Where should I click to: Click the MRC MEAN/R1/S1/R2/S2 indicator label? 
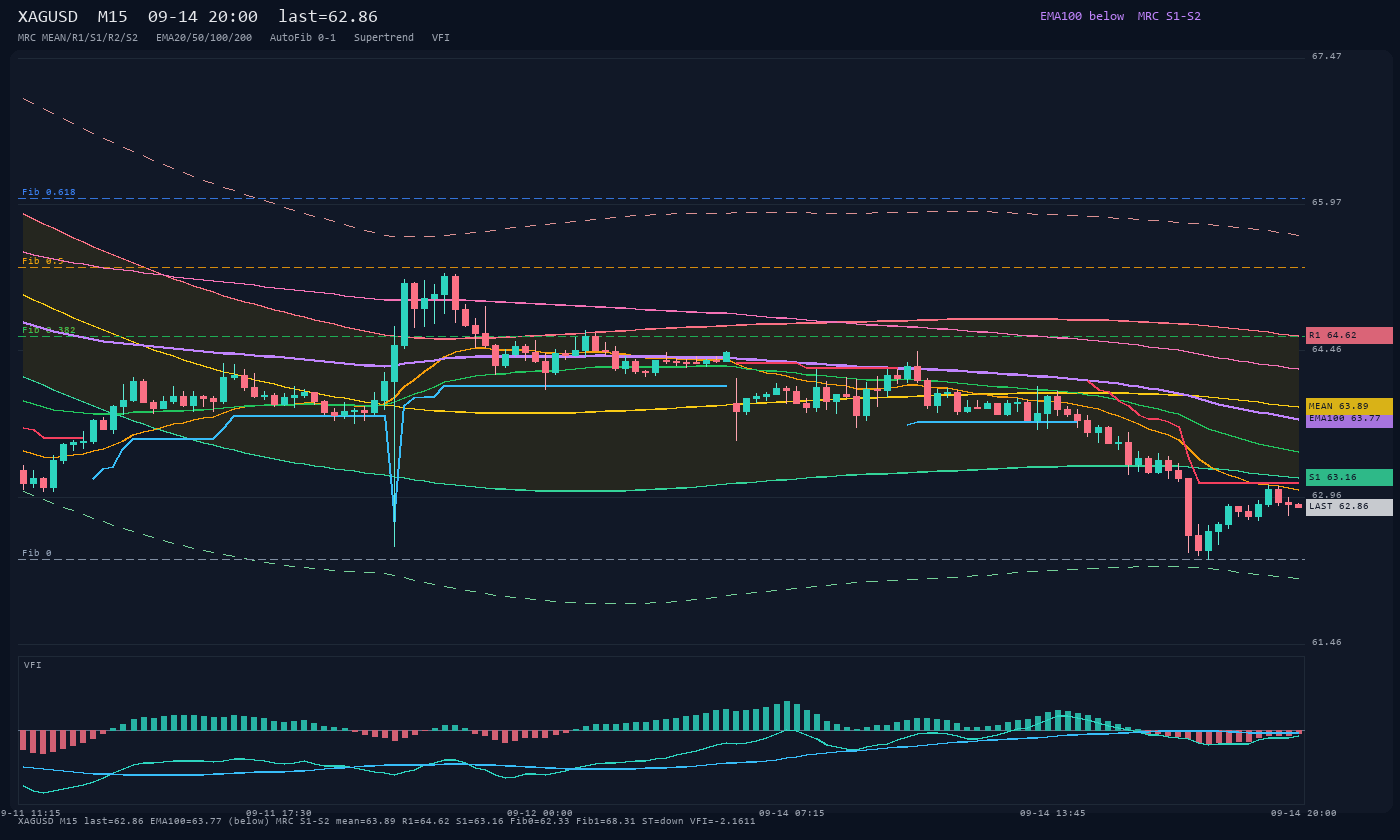pyautogui.click(x=78, y=38)
